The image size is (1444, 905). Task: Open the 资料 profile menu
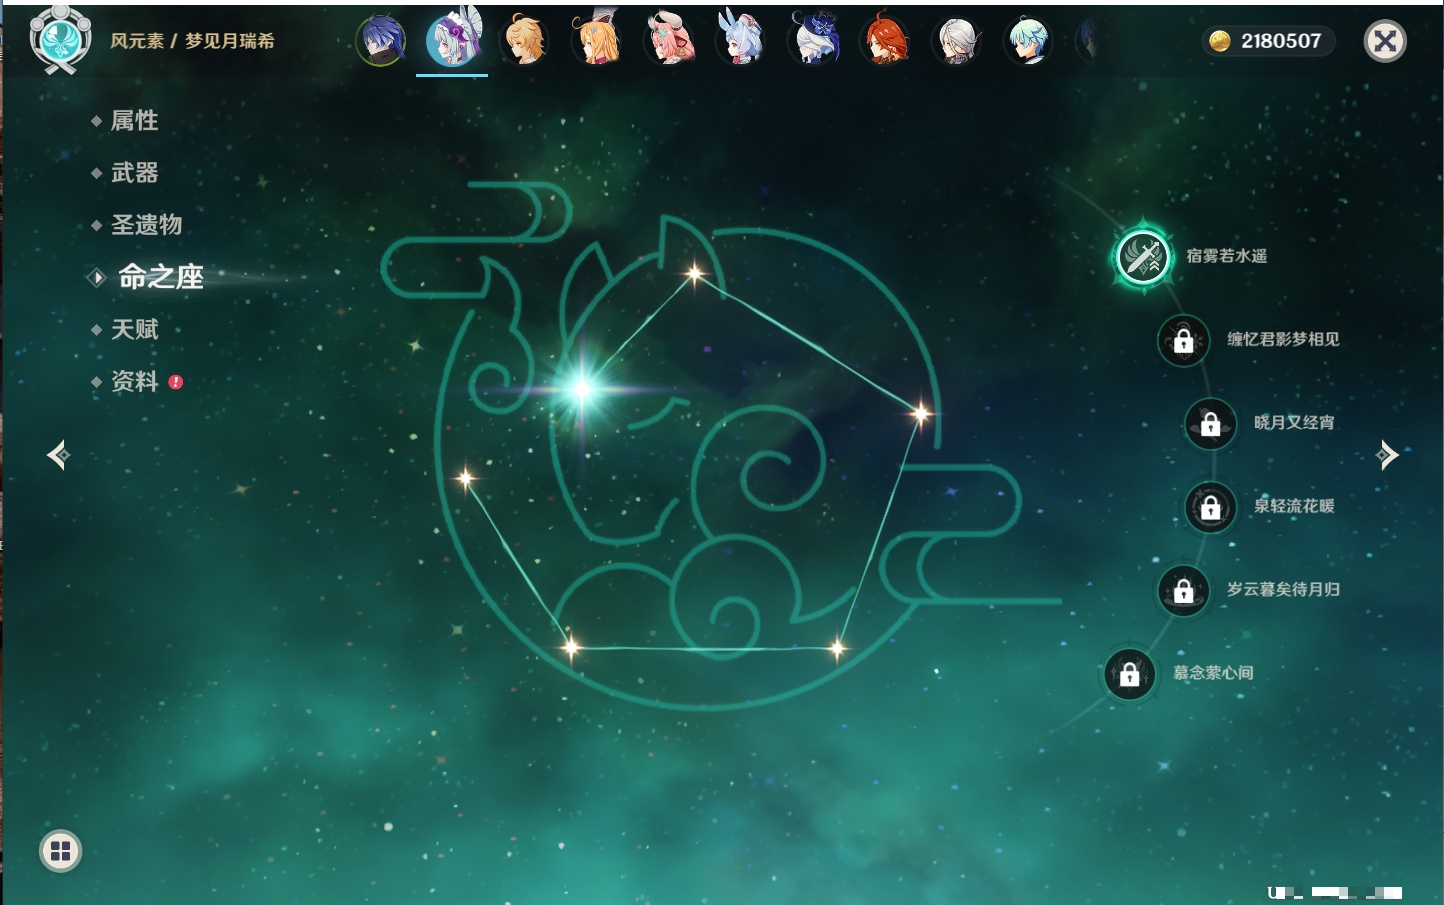(x=134, y=381)
